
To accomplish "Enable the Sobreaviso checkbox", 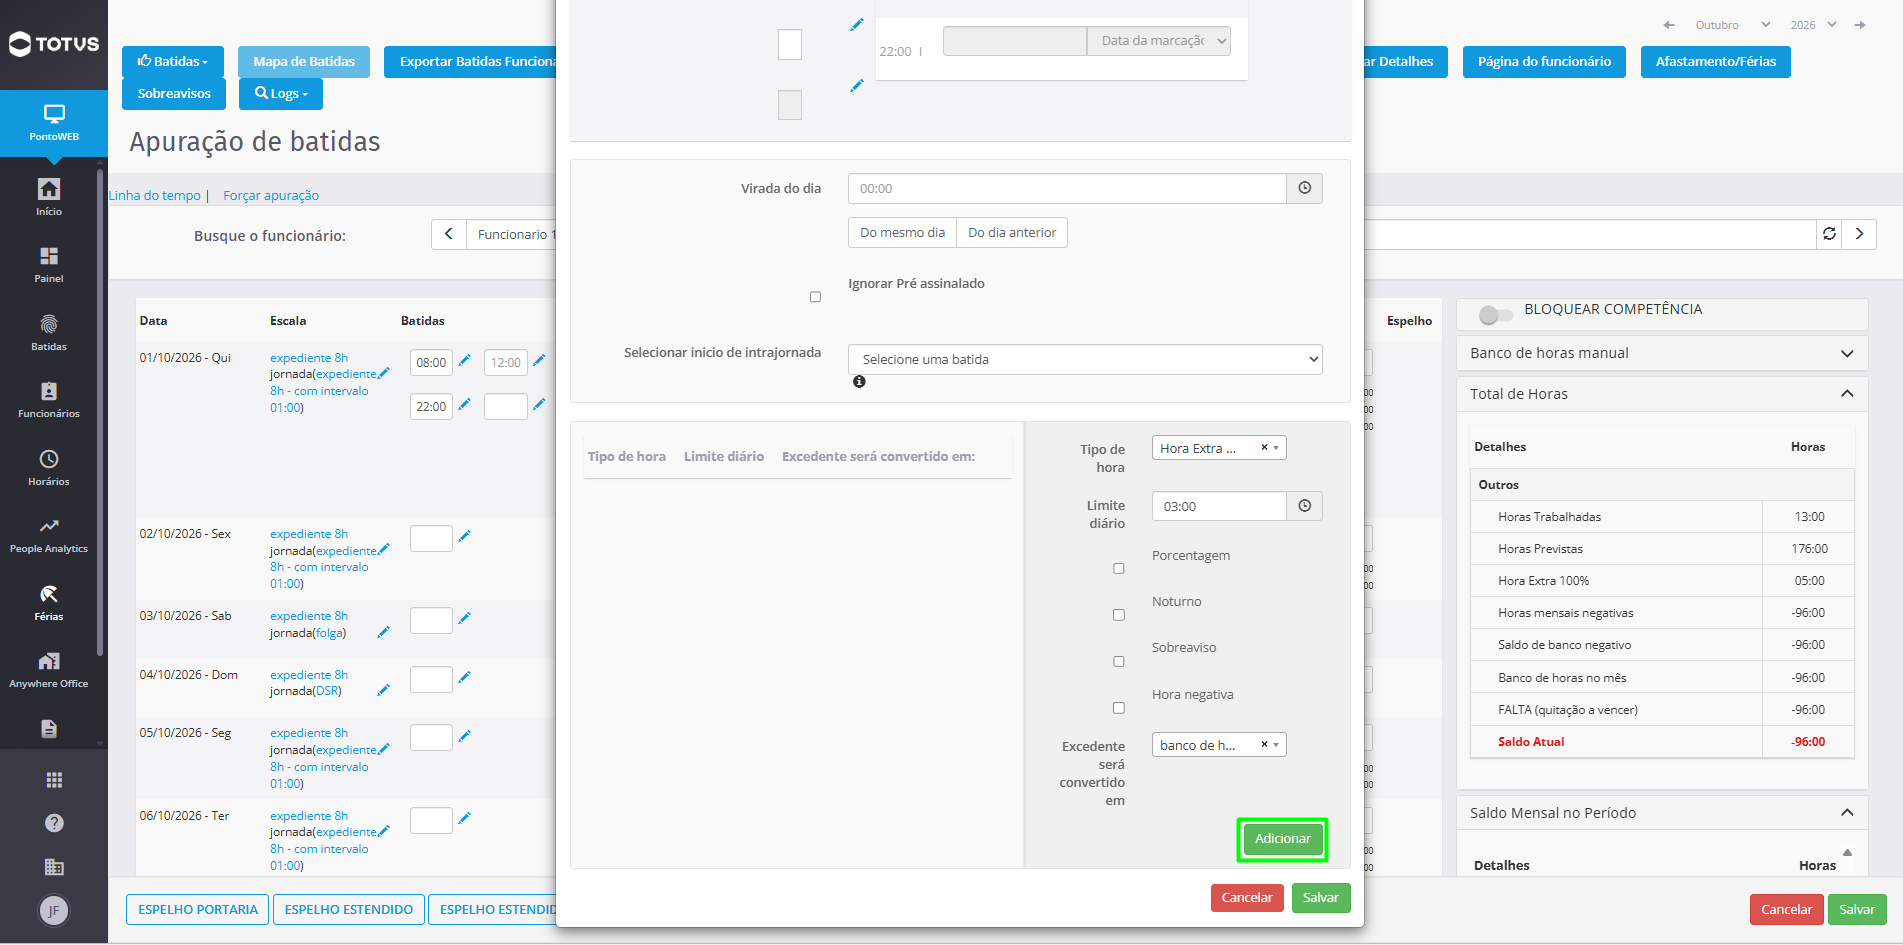I will pos(1119,662).
